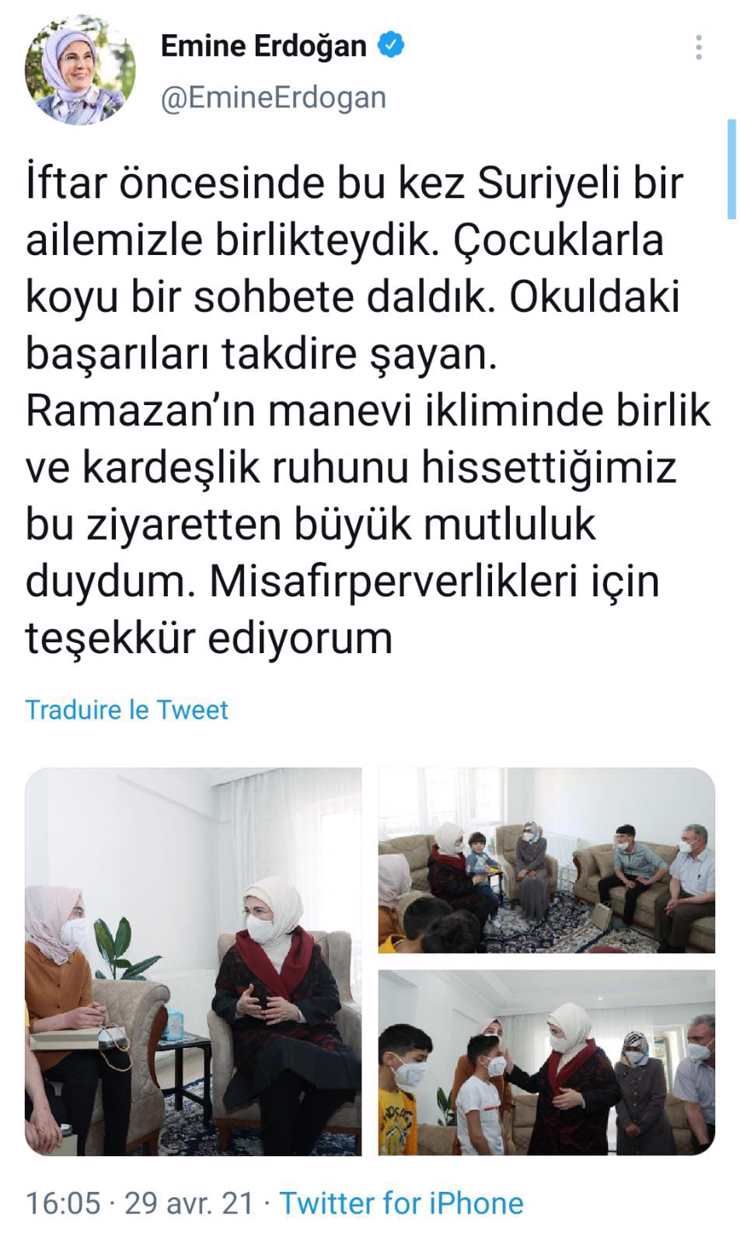Click the 16:05 timestamp

tap(63, 1203)
